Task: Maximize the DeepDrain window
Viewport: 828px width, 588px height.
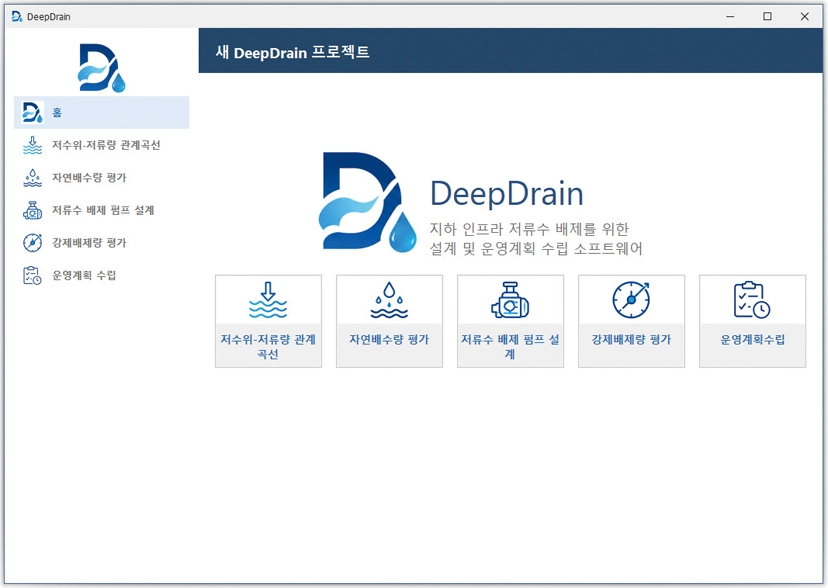Action: coord(767,16)
